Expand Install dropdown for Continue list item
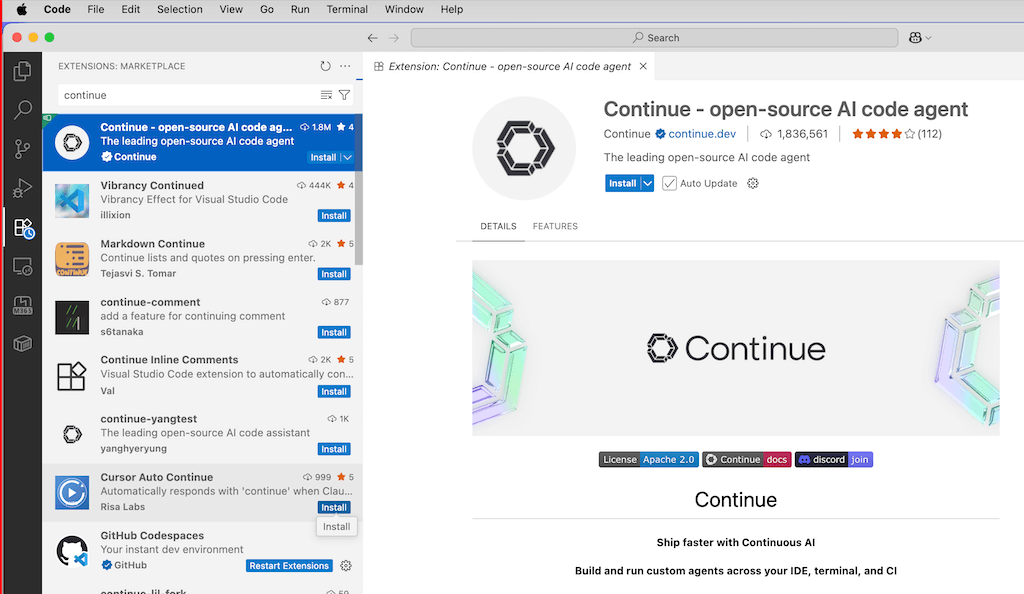Viewport: 1024px width, 594px height. (348, 158)
